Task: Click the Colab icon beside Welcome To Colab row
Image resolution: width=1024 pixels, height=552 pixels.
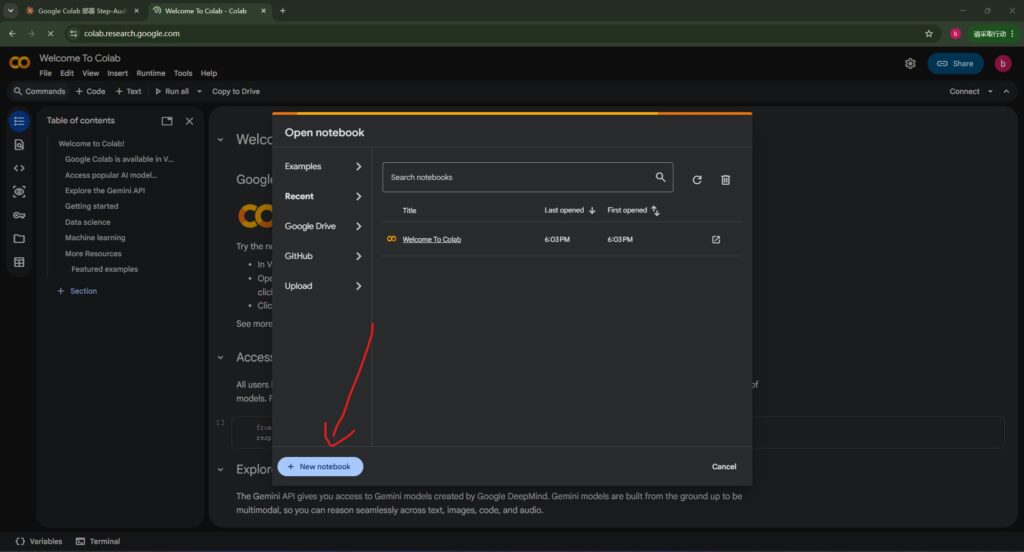Action: [391, 239]
